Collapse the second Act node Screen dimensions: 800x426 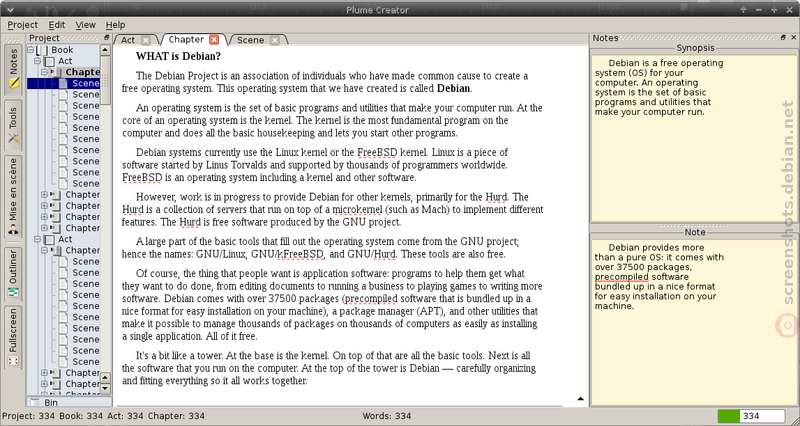pyautogui.click(x=37, y=239)
